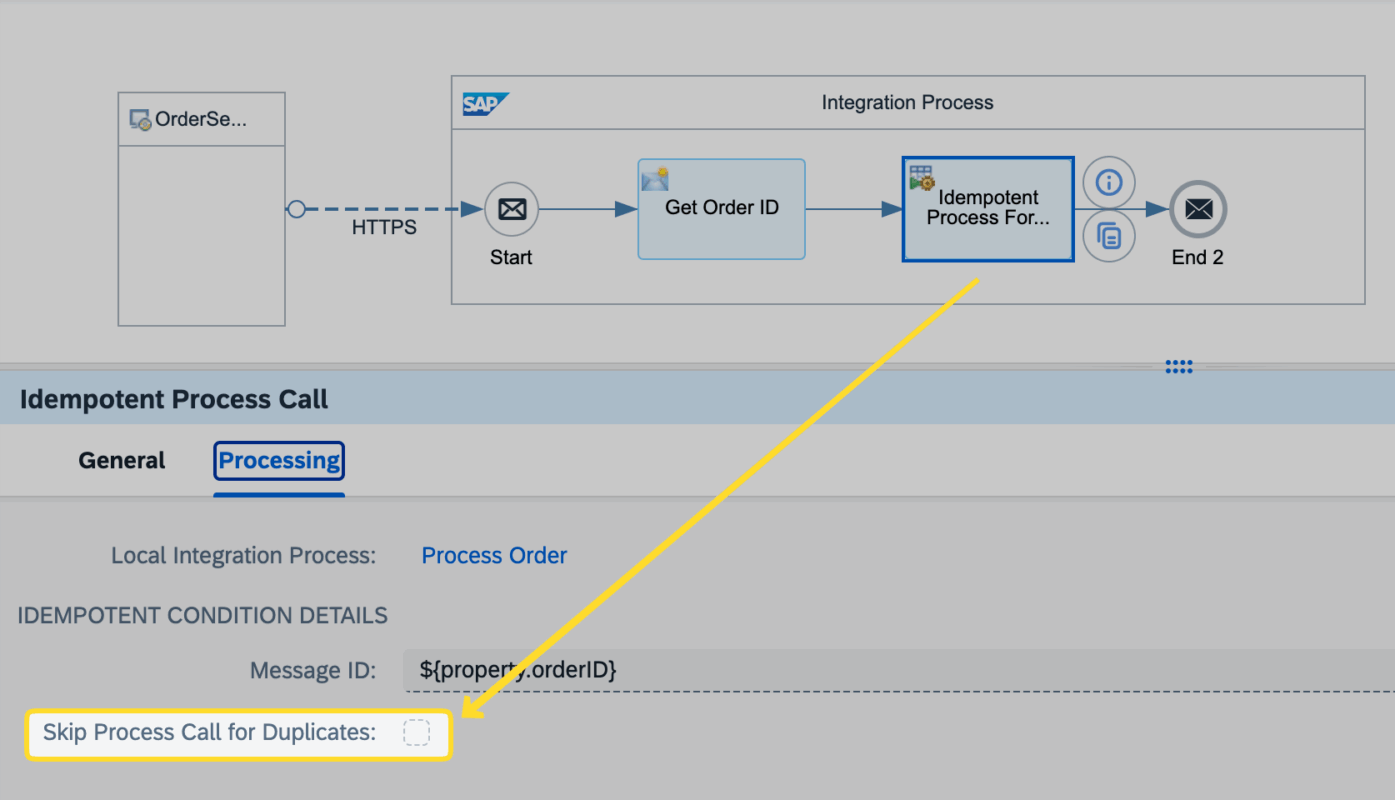Select the Get Order ID step
The height and width of the screenshot is (800, 1395).
pyautogui.click(x=721, y=209)
